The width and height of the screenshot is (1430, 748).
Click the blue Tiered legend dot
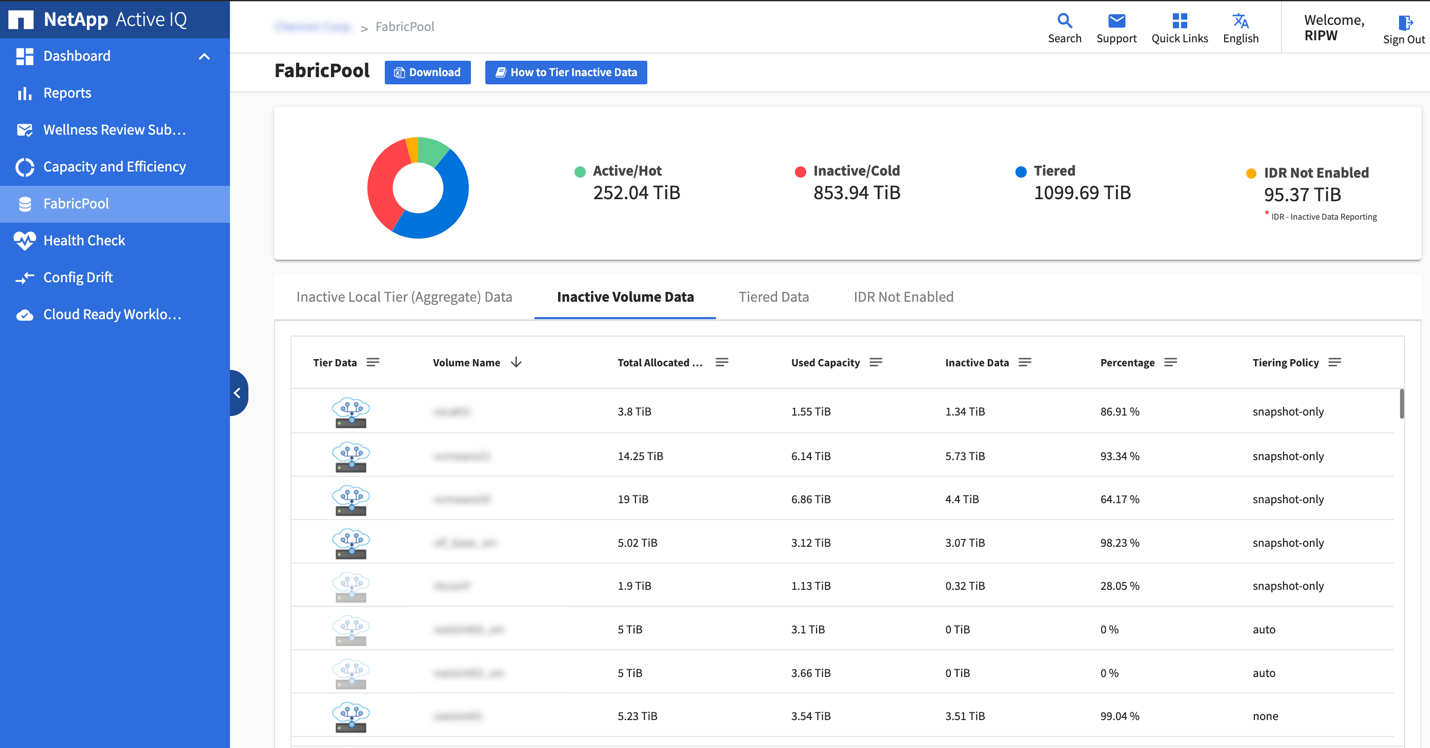(x=1020, y=172)
